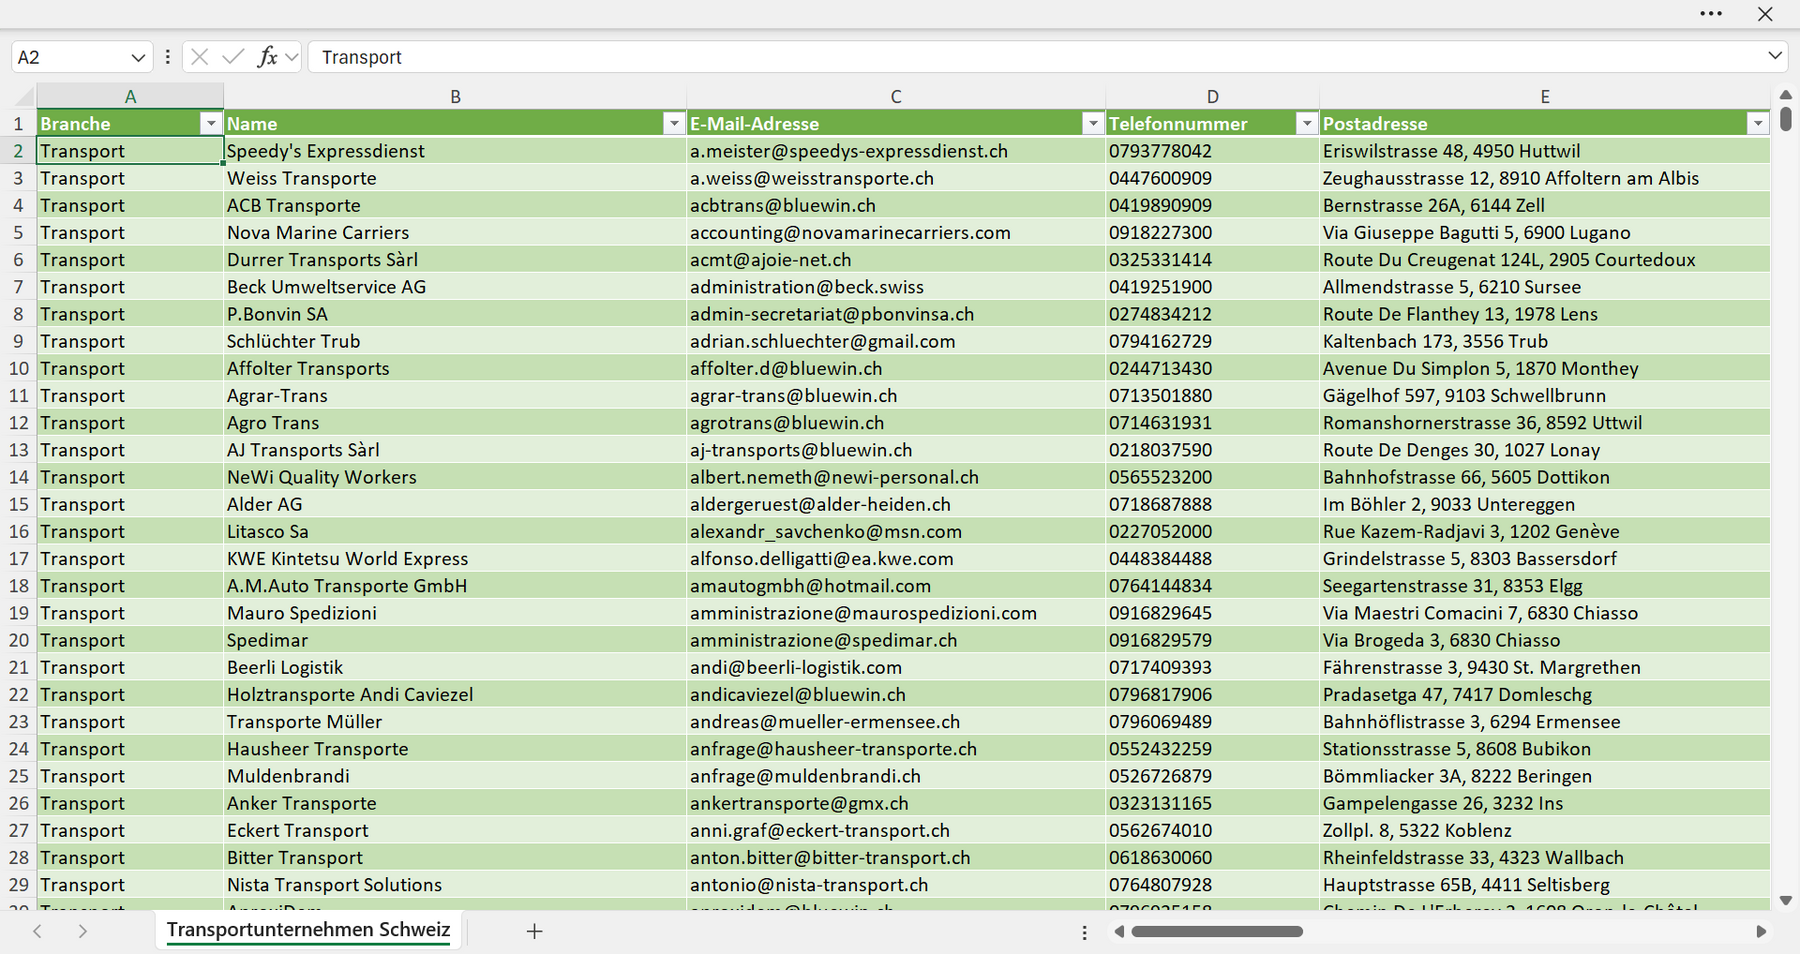
Task: Open the Postadresse filter dropdown
Action: pos(1758,123)
